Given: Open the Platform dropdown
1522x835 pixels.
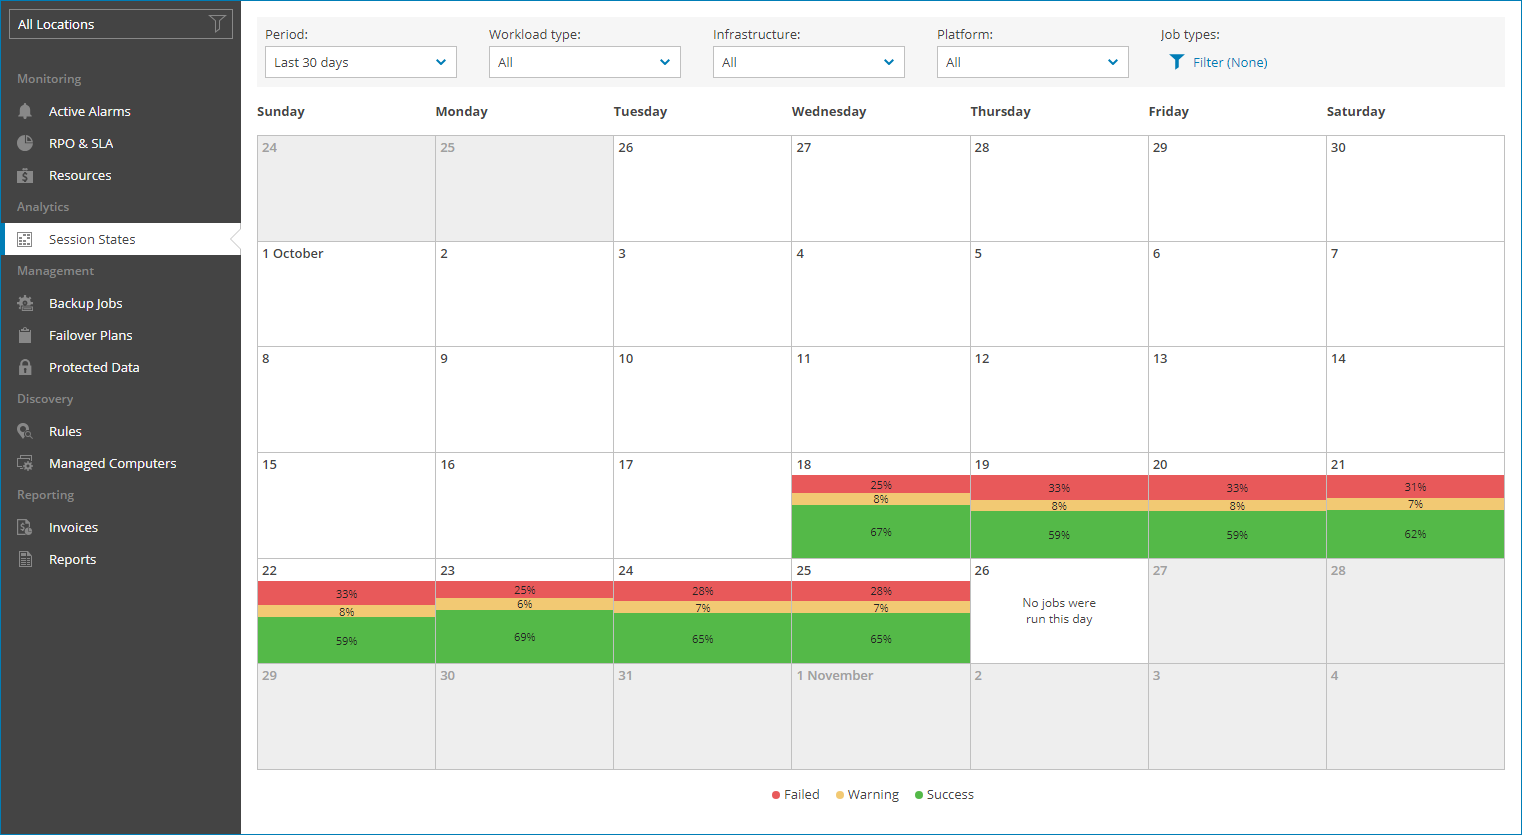Looking at the screenshot, I should [x=1032, y=61].
